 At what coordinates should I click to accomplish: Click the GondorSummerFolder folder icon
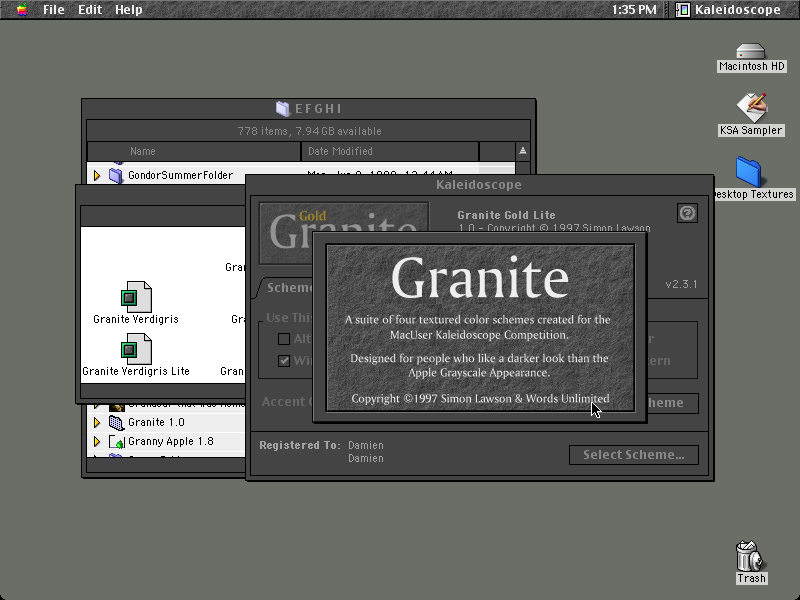pyautogui.click(x=116, y=176)
